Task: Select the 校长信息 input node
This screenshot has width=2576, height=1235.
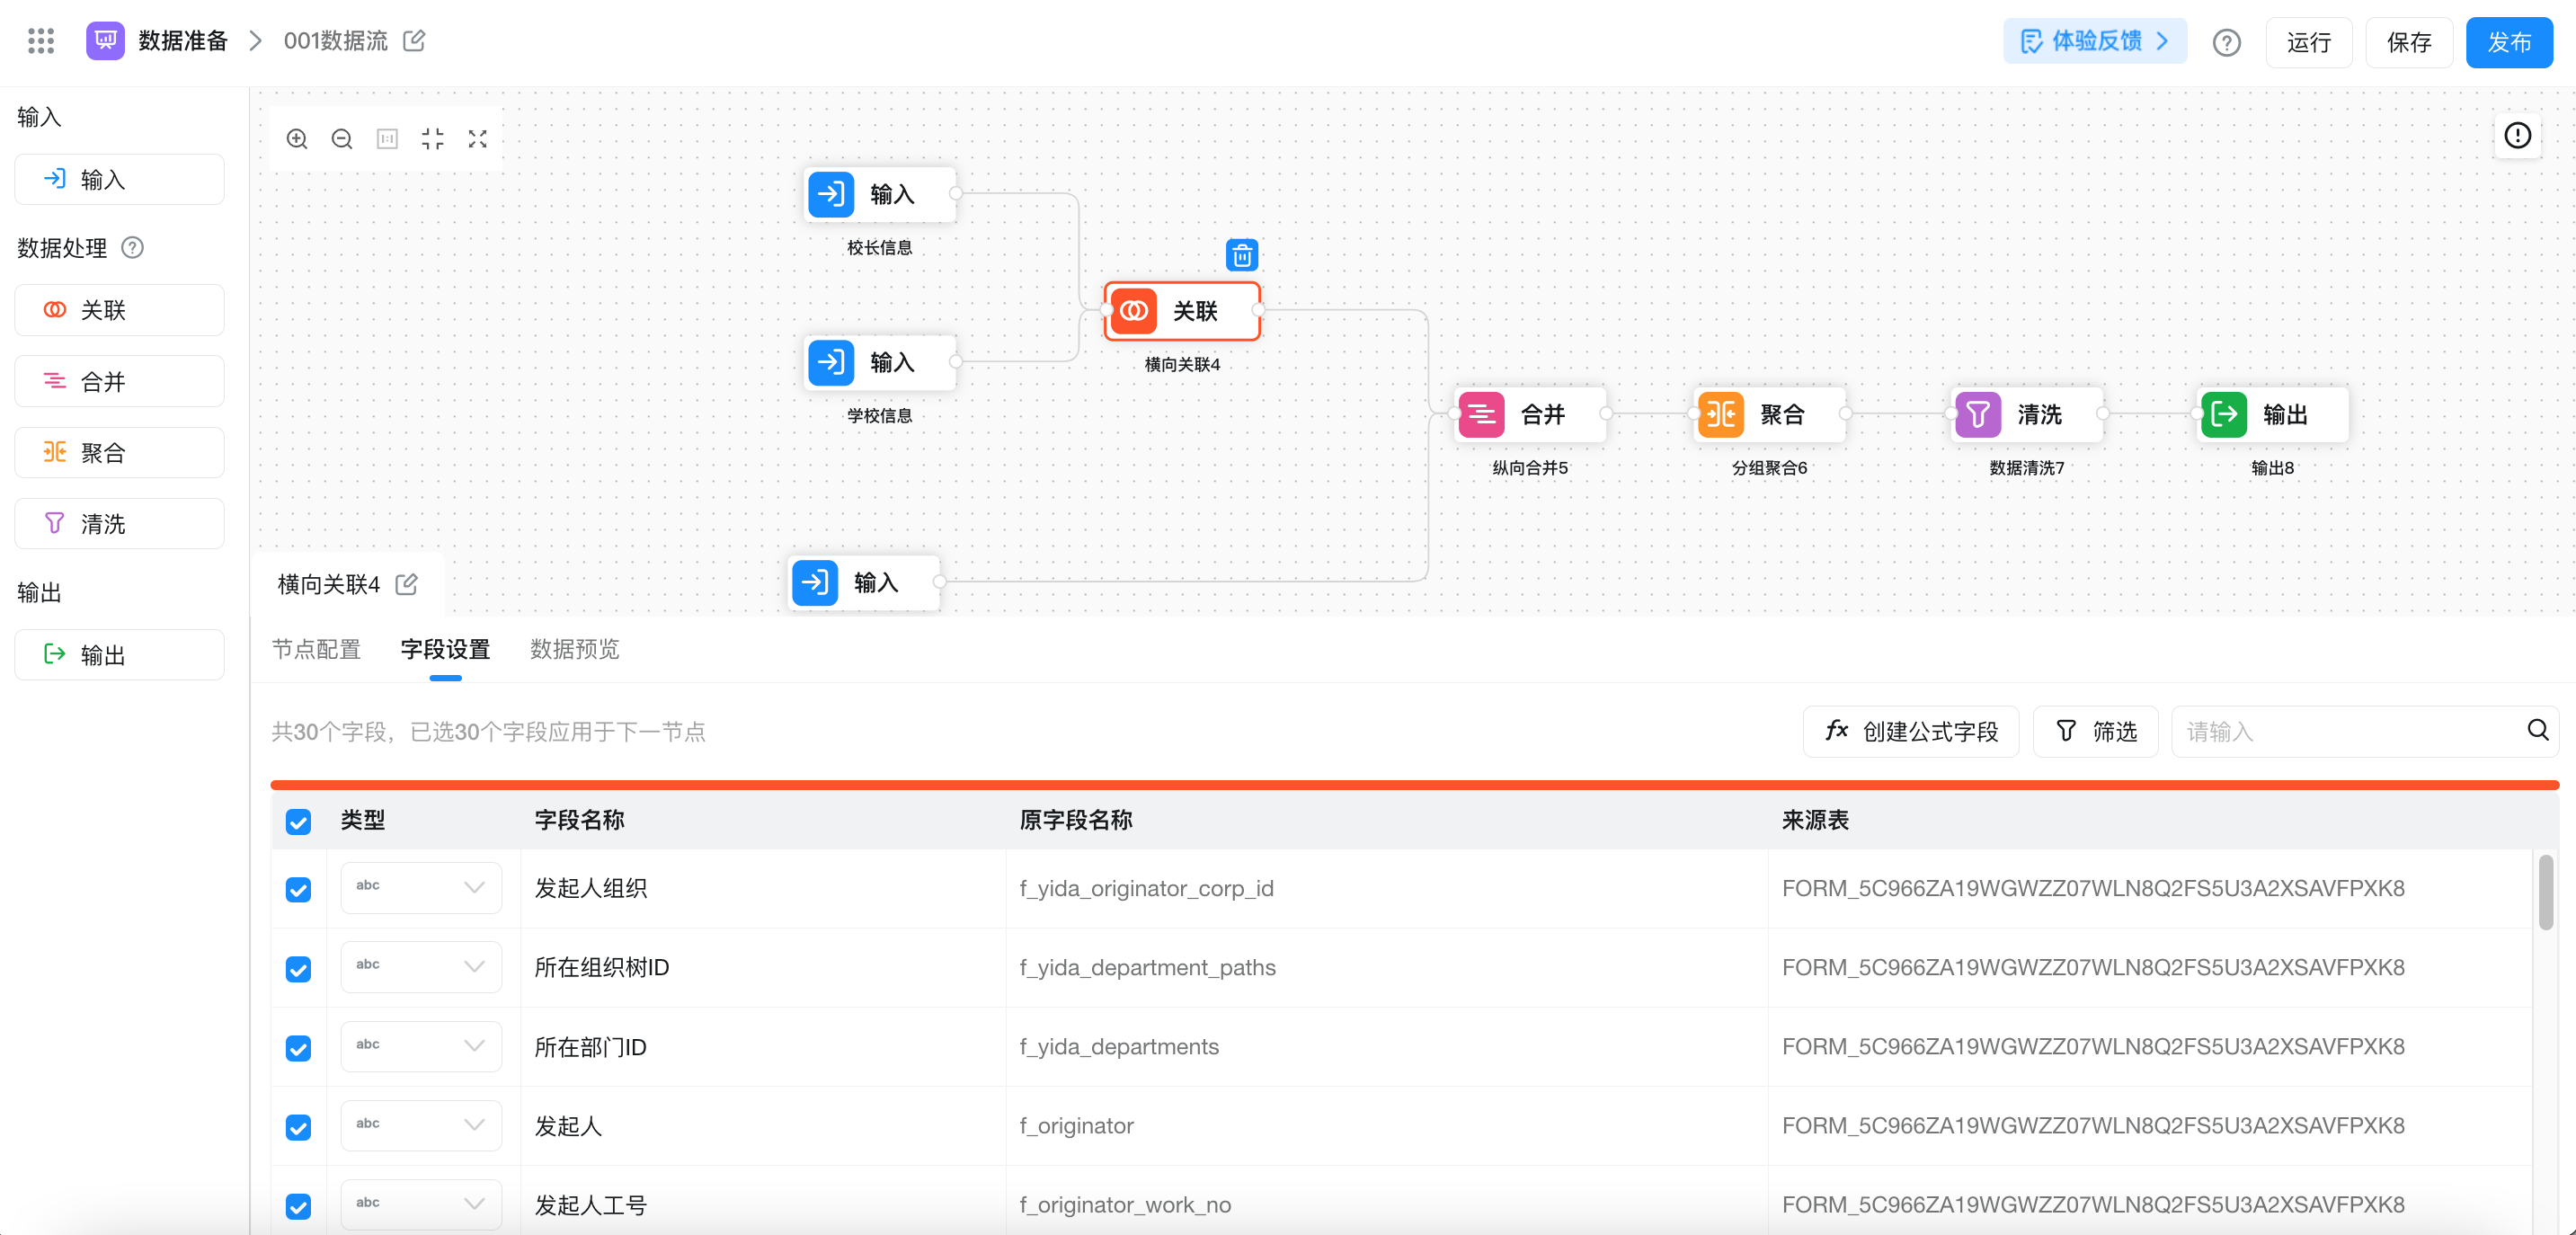Action: pos(880,194)
